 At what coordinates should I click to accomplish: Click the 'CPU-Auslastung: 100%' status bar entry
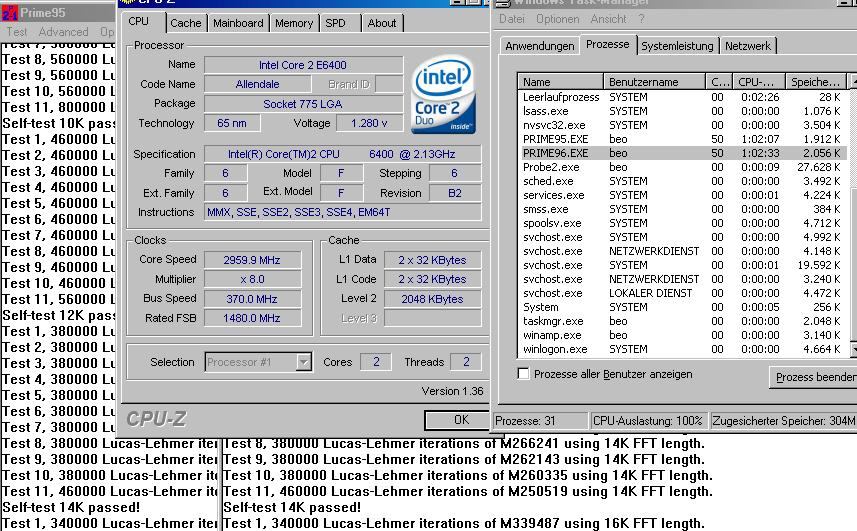[x=648, y=421]
